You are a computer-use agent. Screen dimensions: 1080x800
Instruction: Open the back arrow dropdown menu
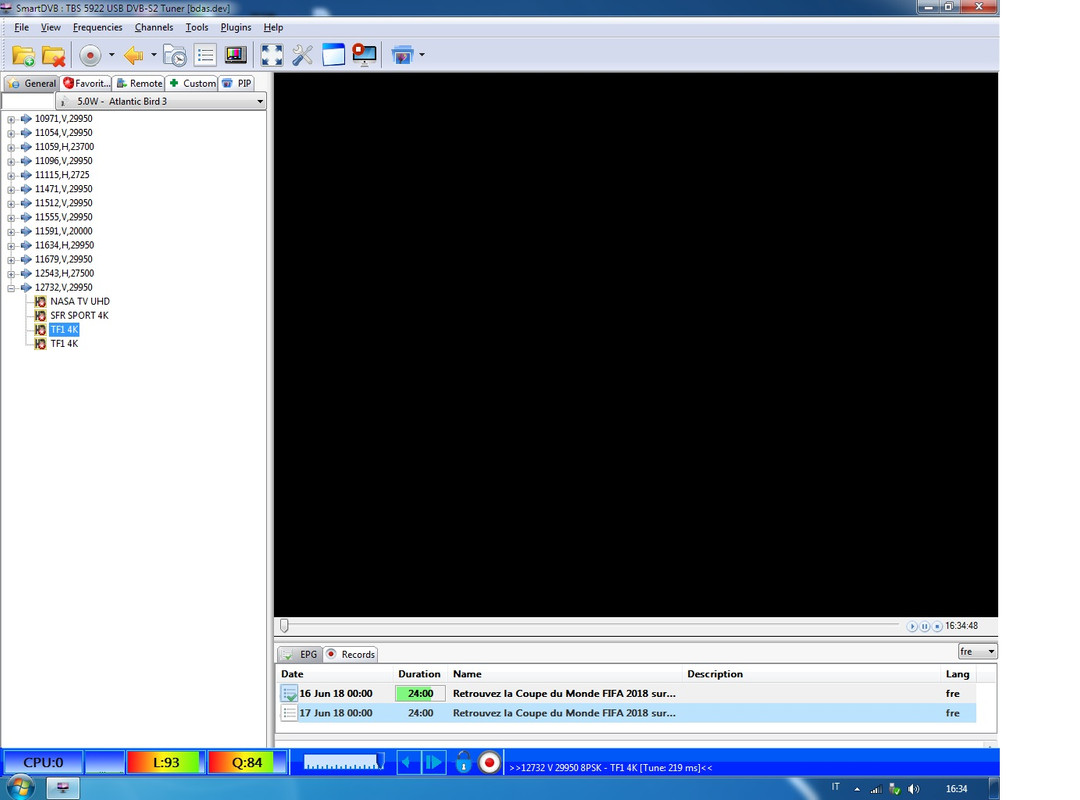coord(154,55)
